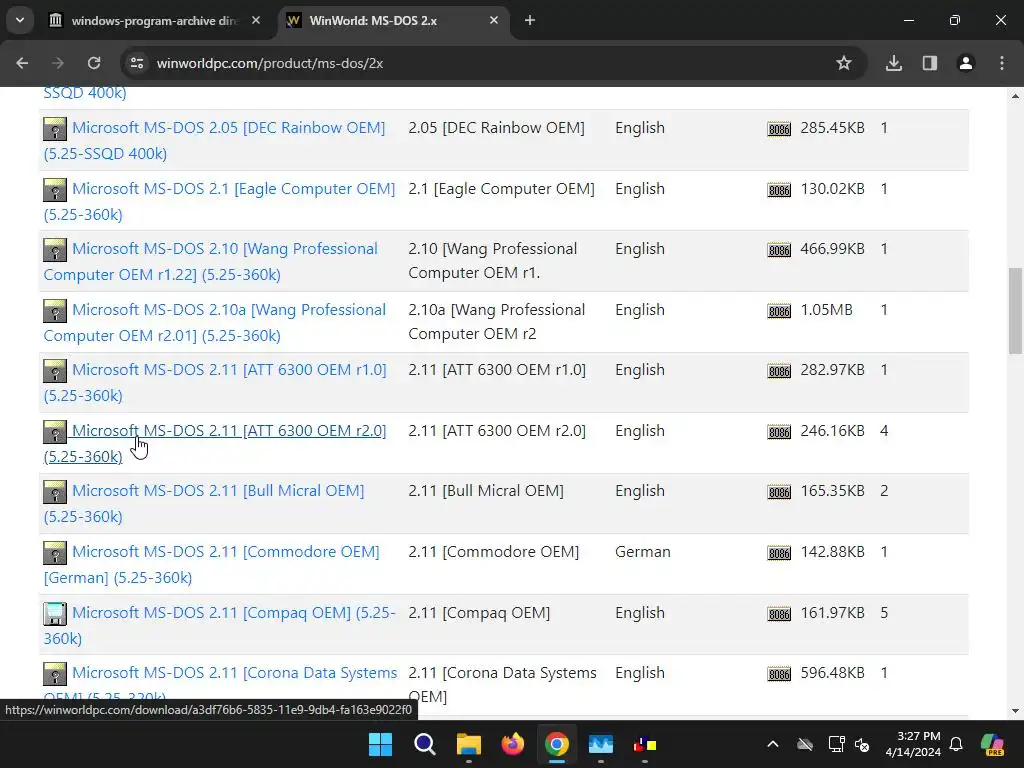Open taskbar Search
Image resolution: width=1024 pixels, height=768 pixels.
(424, 744)
